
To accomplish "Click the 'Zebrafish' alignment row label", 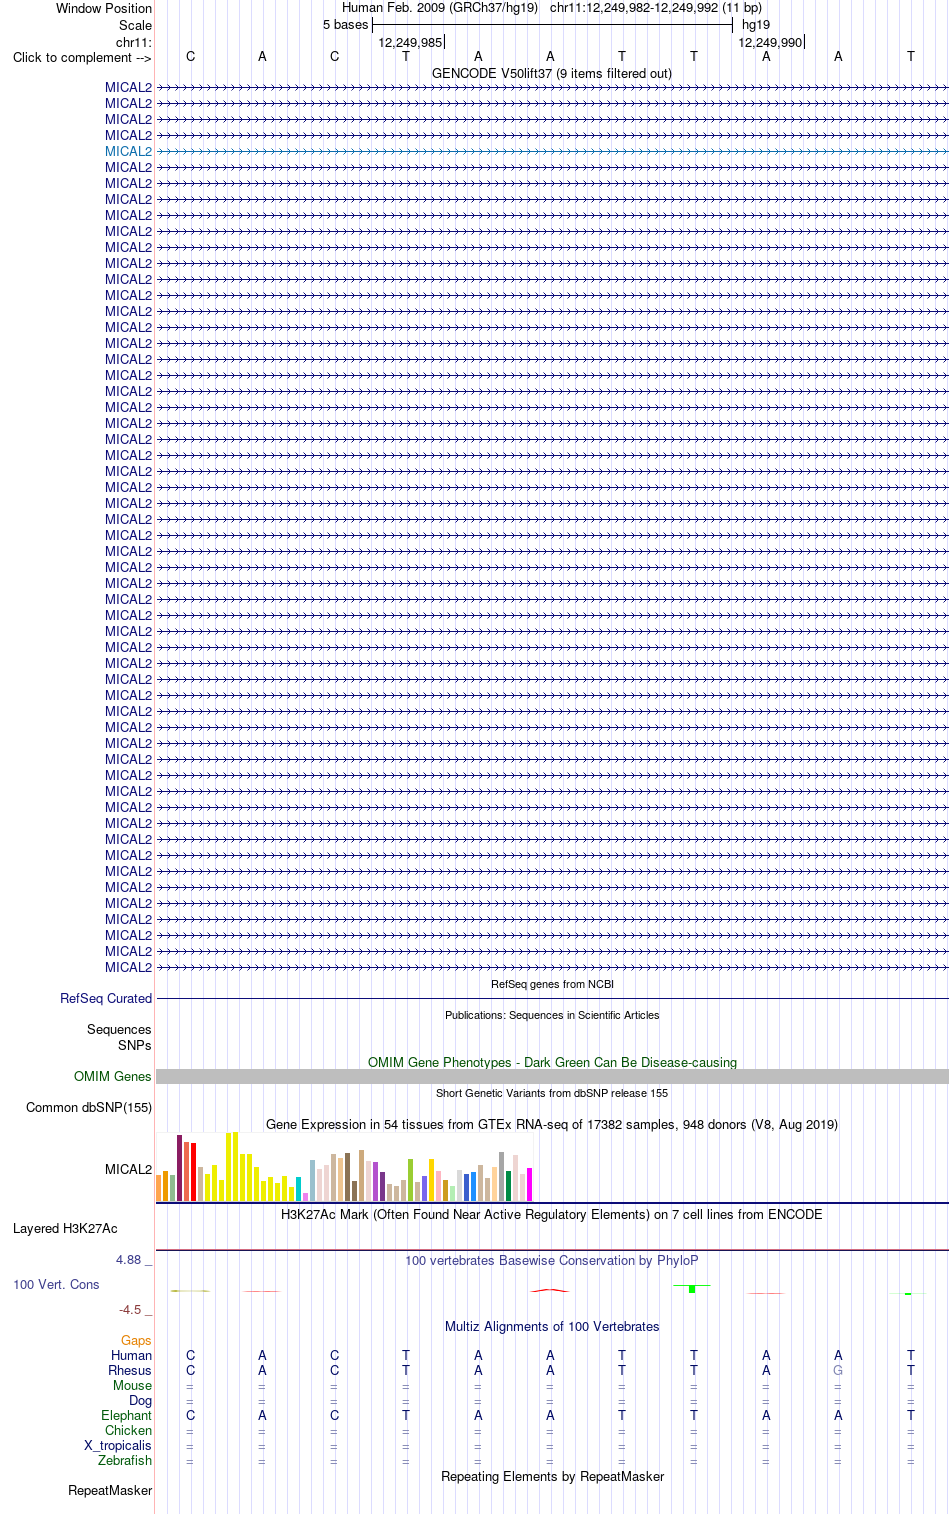I will 125,1460.
